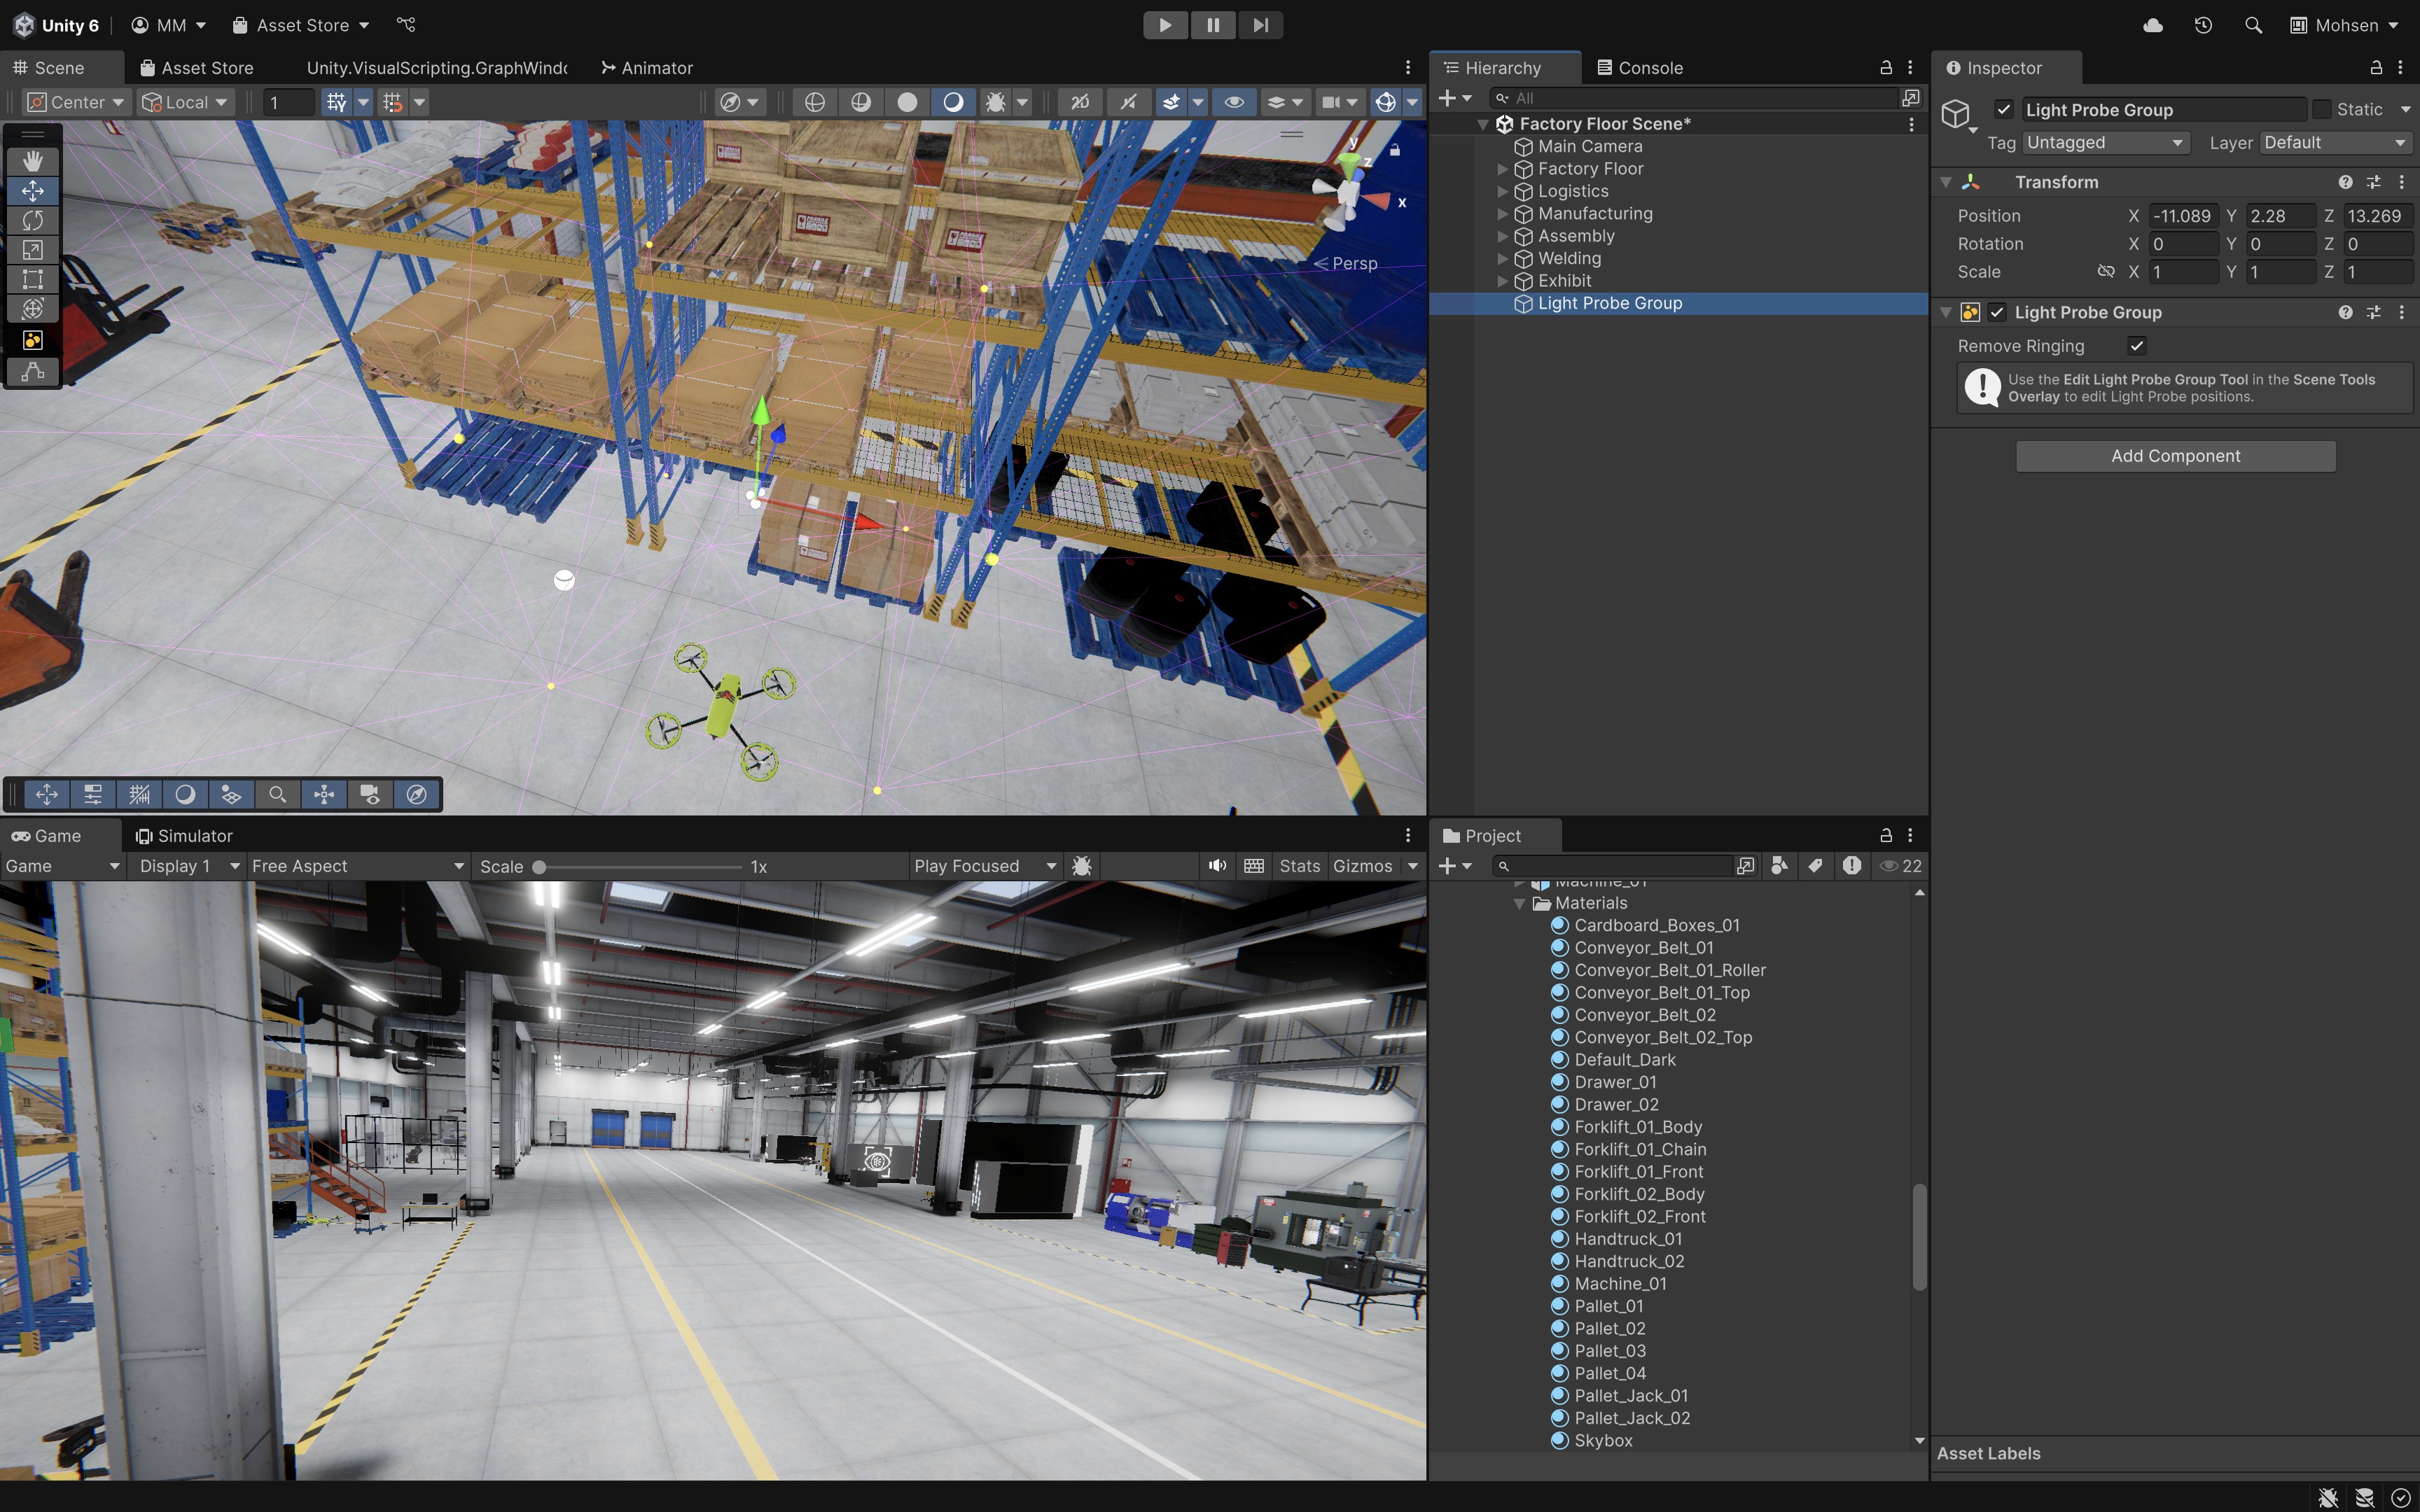Open the Free Aspect dropdown
Screen dimensions: 2420x1512
point(357,866)
